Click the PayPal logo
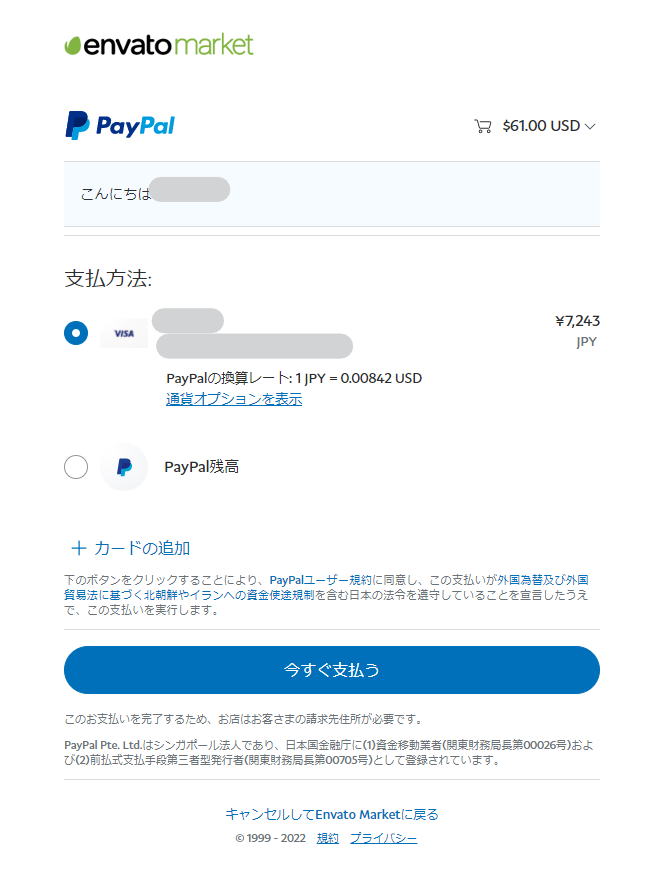Viewport: 646px width, 896px height. (120, 125)
